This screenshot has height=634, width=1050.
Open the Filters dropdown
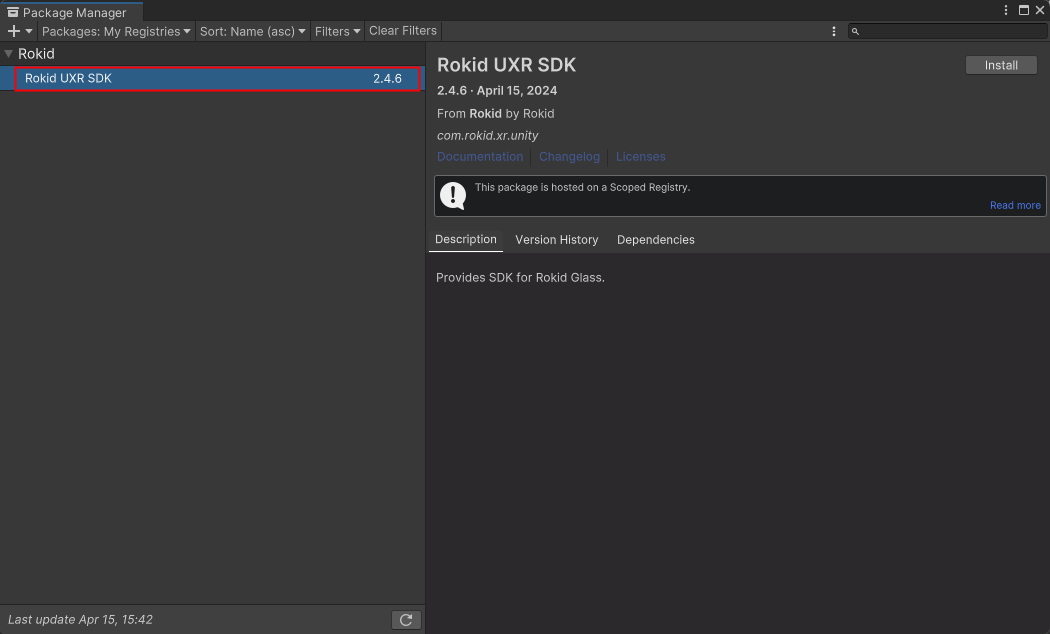[338, 31]
